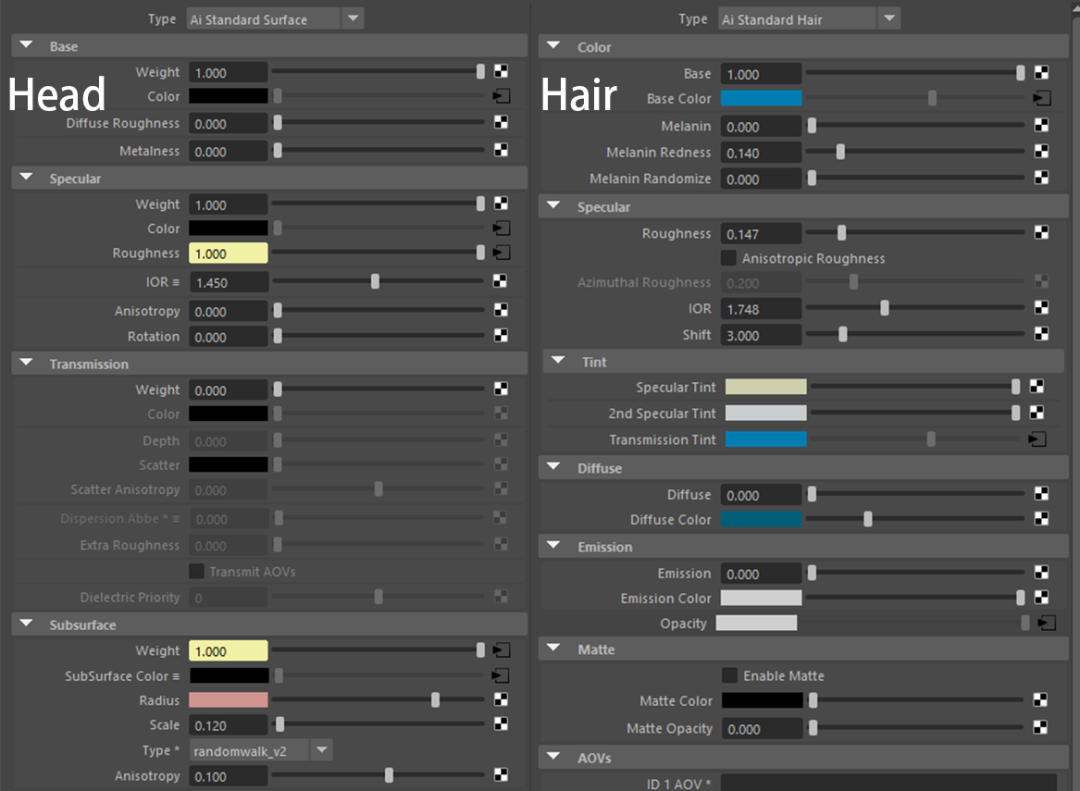This screenshot has height=791, width=1080.
Task: Click the Subsurface Weight value field
Action: pyautogui.click(x=229, y=651)
